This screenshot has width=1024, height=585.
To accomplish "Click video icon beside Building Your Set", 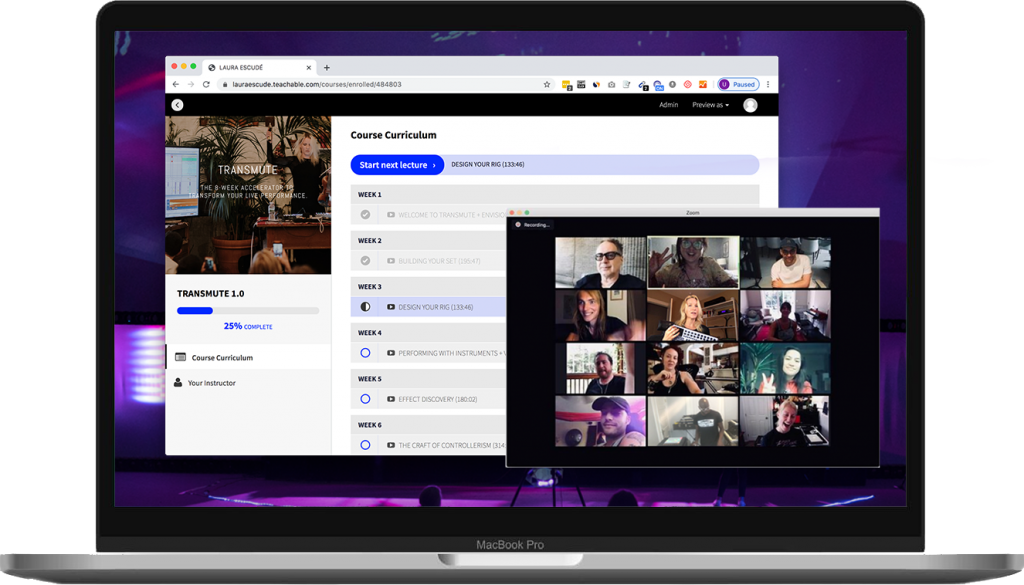I will pyautogui.click(x=391, y=261).
